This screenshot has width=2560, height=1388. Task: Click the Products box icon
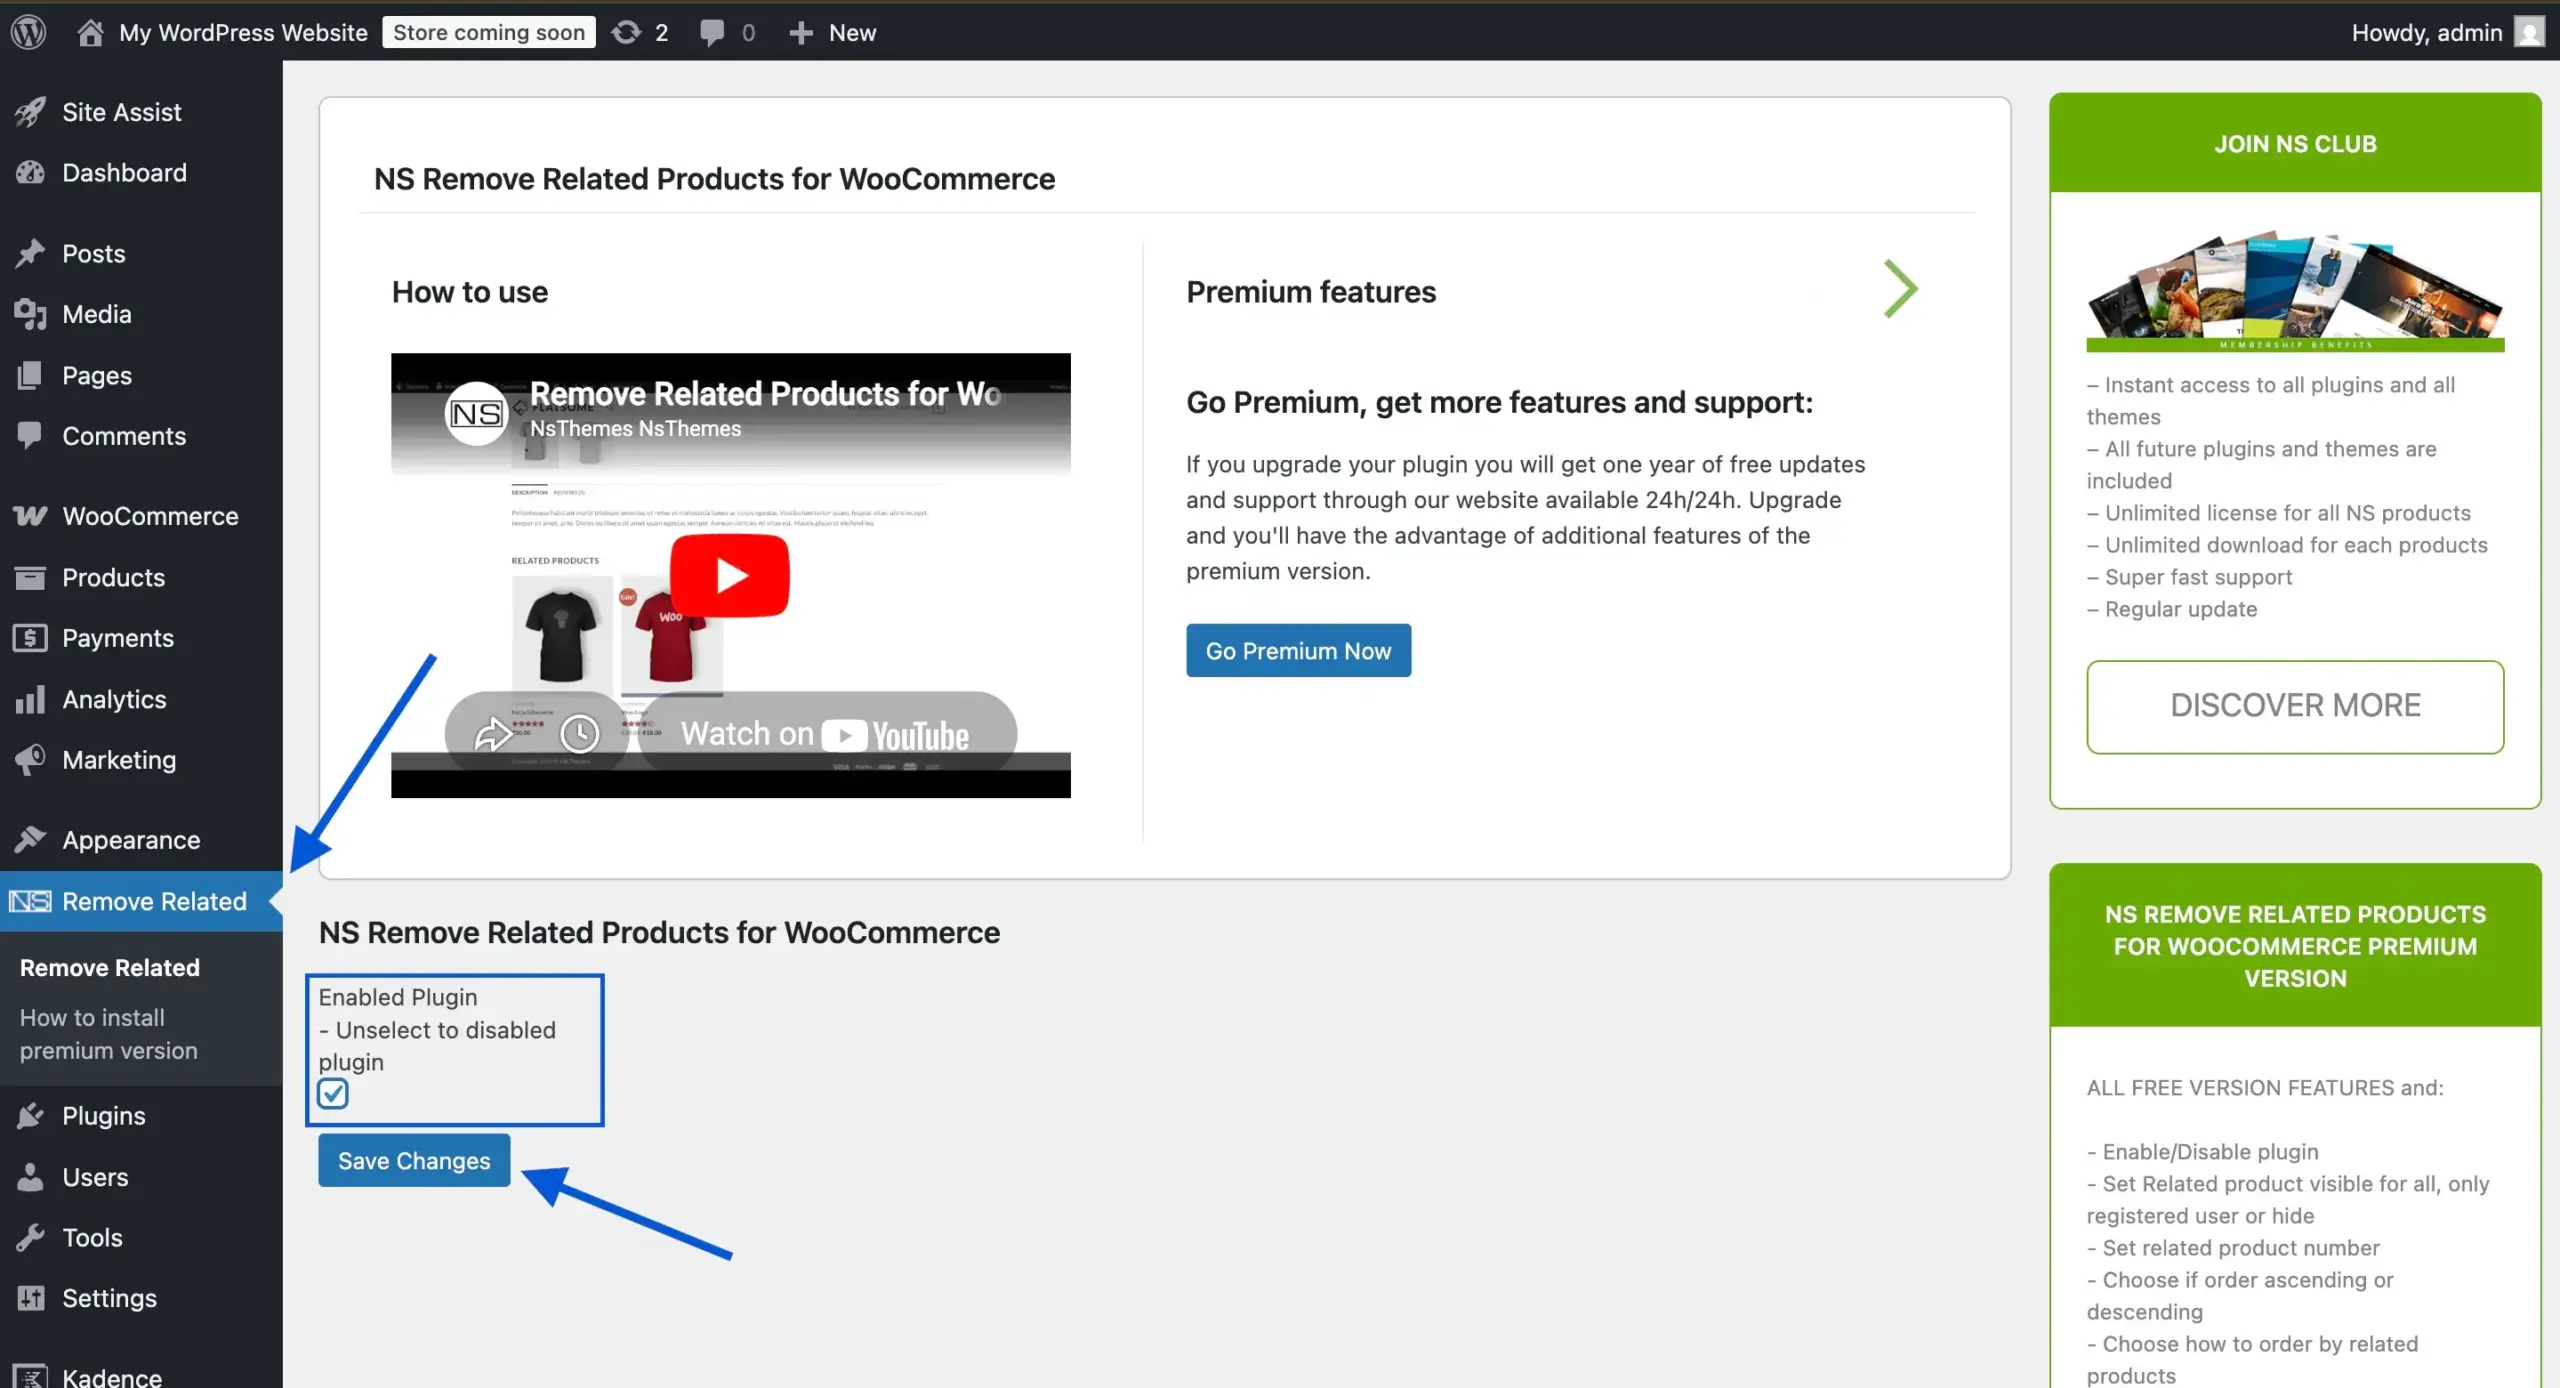click(30, 577)
